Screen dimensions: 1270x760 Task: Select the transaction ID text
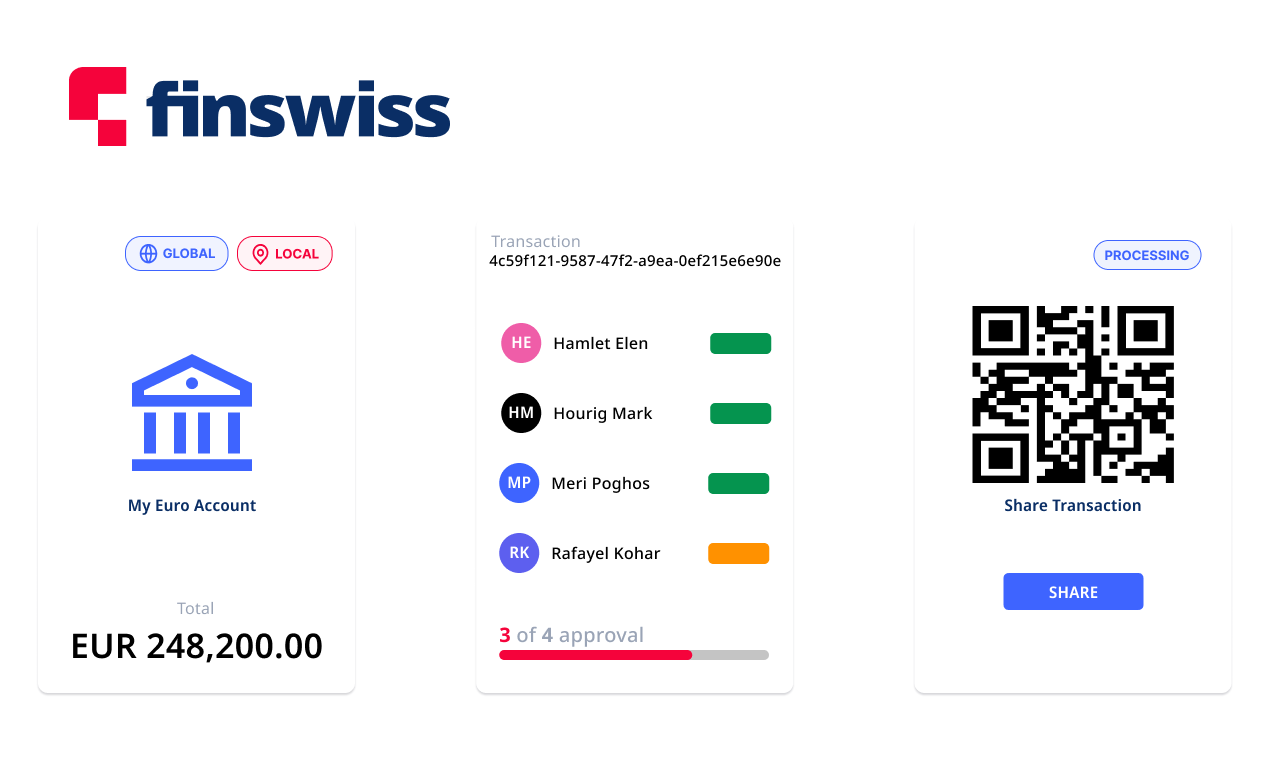coord(635,261)
